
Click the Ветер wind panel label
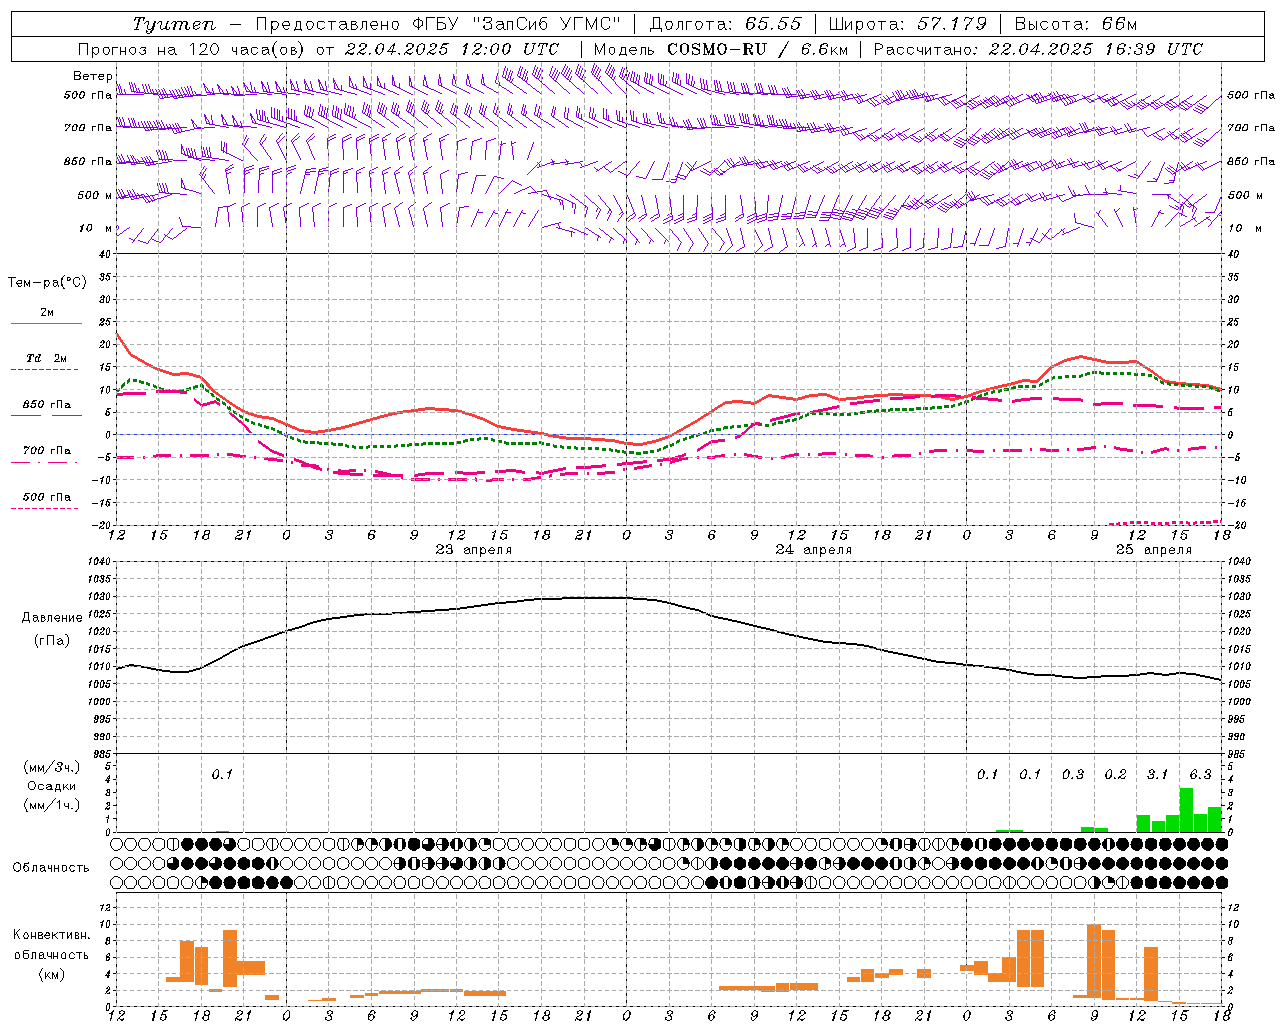tap(92, 76)
